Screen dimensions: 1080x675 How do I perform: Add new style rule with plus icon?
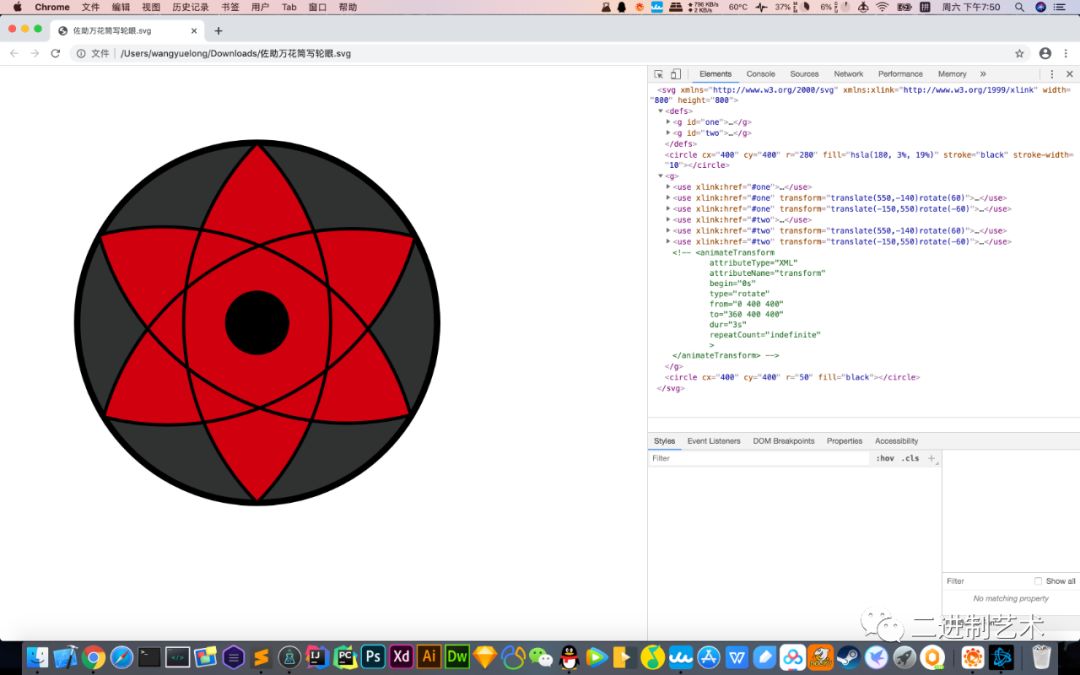click(931, 458)
